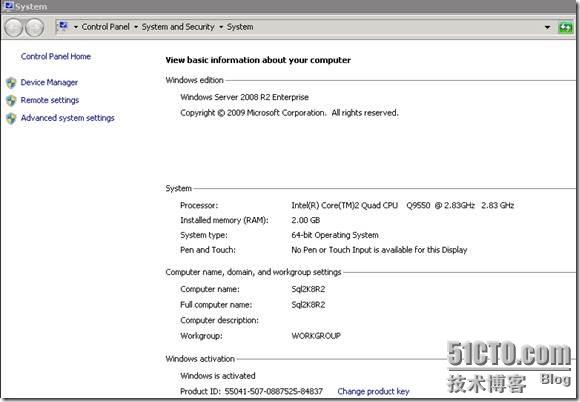Viewport: 580px width, 402px height.
Task: Click Windows Server 2008 R2 Enterprise text
Action: coord(245,97)
